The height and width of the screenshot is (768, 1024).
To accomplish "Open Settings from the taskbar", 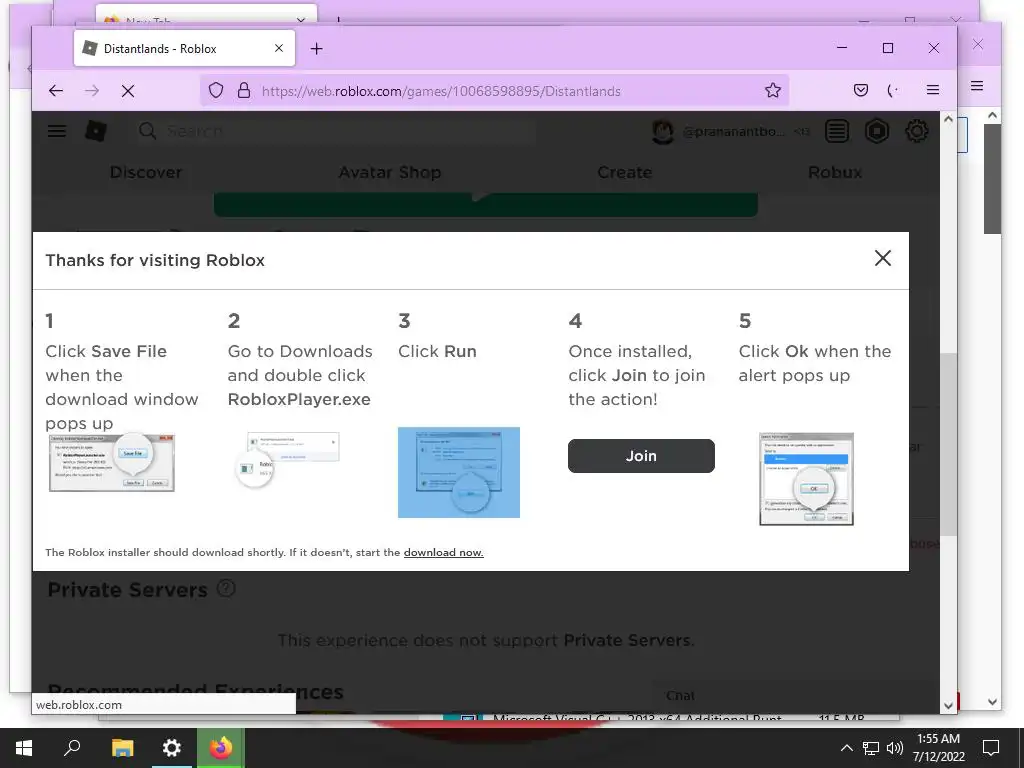I will coord(171,748).
